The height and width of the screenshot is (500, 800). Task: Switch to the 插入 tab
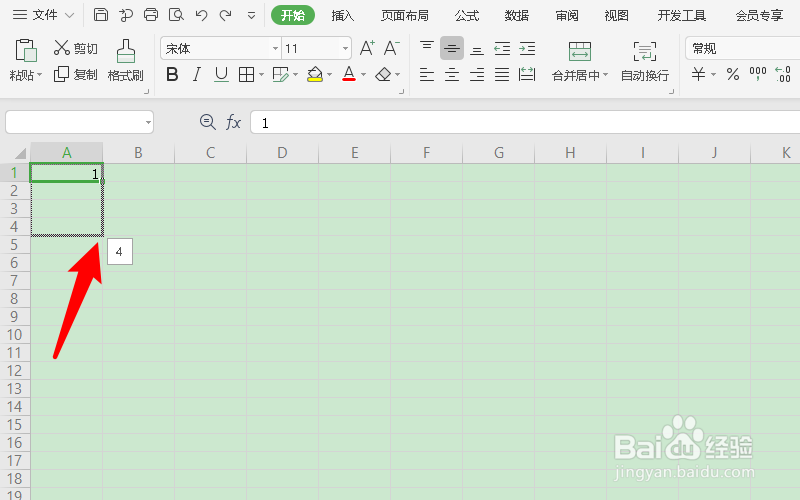(343, 15)
